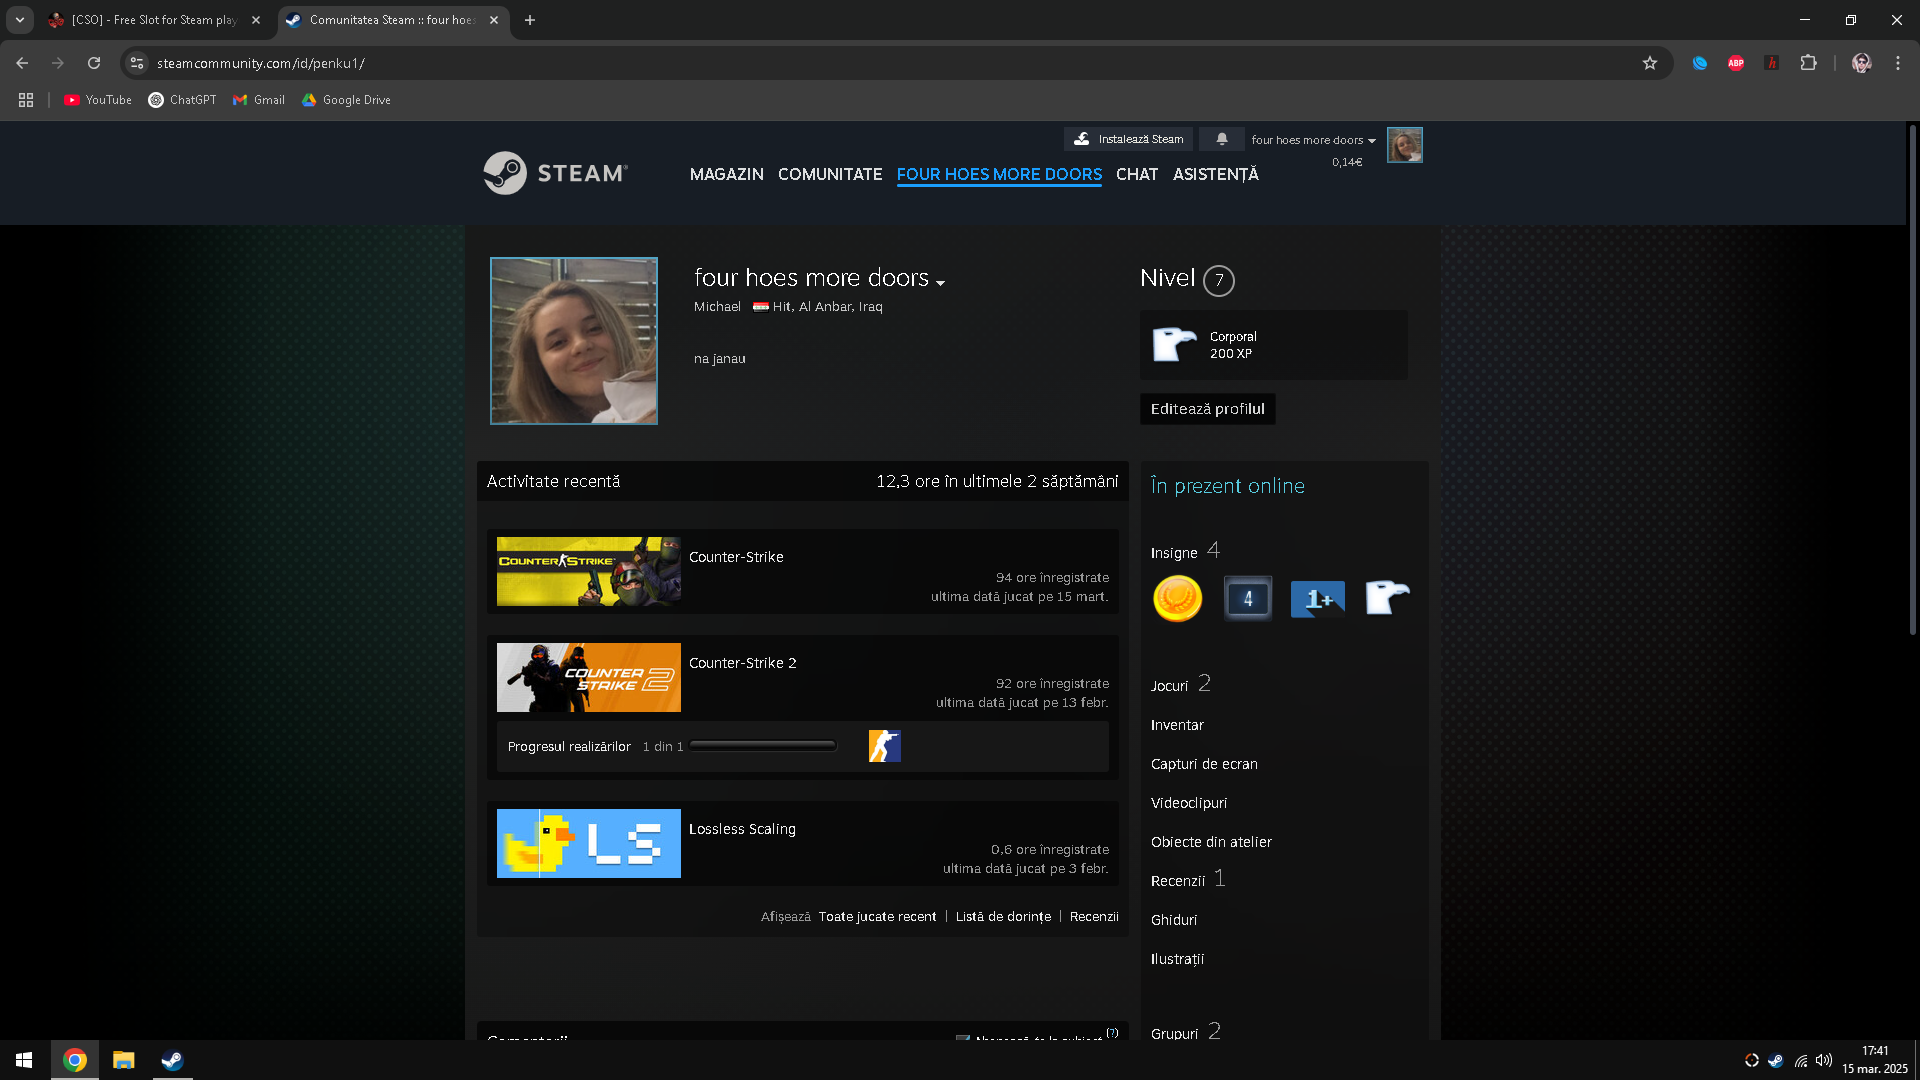
Task: Open the MAGAZIN menu
Action: (x=726, y=174)
